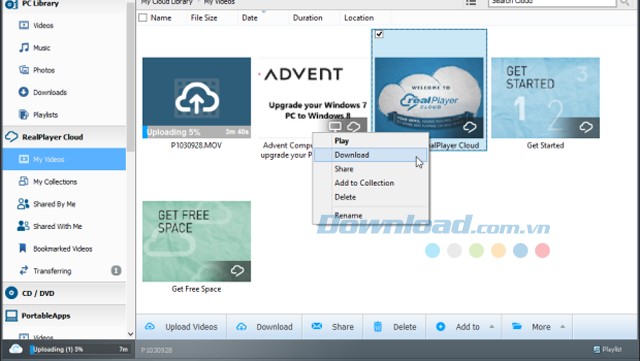
Task: Click the cloud icon on RealPlayer Cloud thumbnail
Action: click(470, 127)
